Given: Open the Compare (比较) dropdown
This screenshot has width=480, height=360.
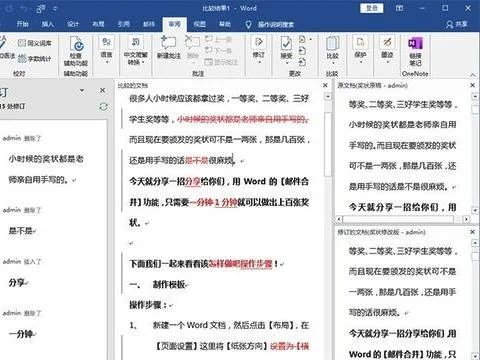Looking at the screenshot, I should [332, 49].
